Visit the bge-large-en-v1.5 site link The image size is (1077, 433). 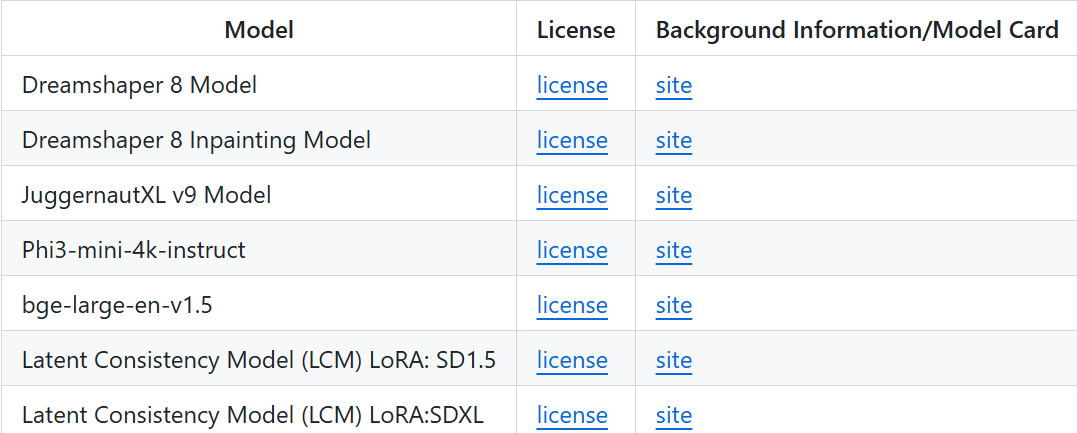click(x=673, y=305)
